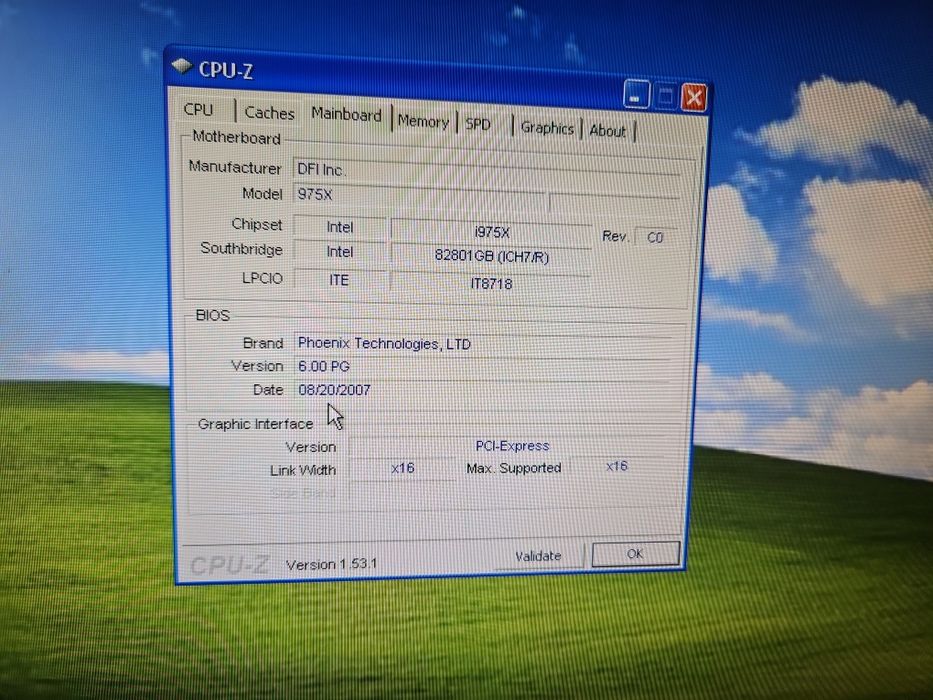Screen dimensions: 933x700
Task: Click the southbridge value 82801GB (ICH7/R)
Action: [491, 257]
